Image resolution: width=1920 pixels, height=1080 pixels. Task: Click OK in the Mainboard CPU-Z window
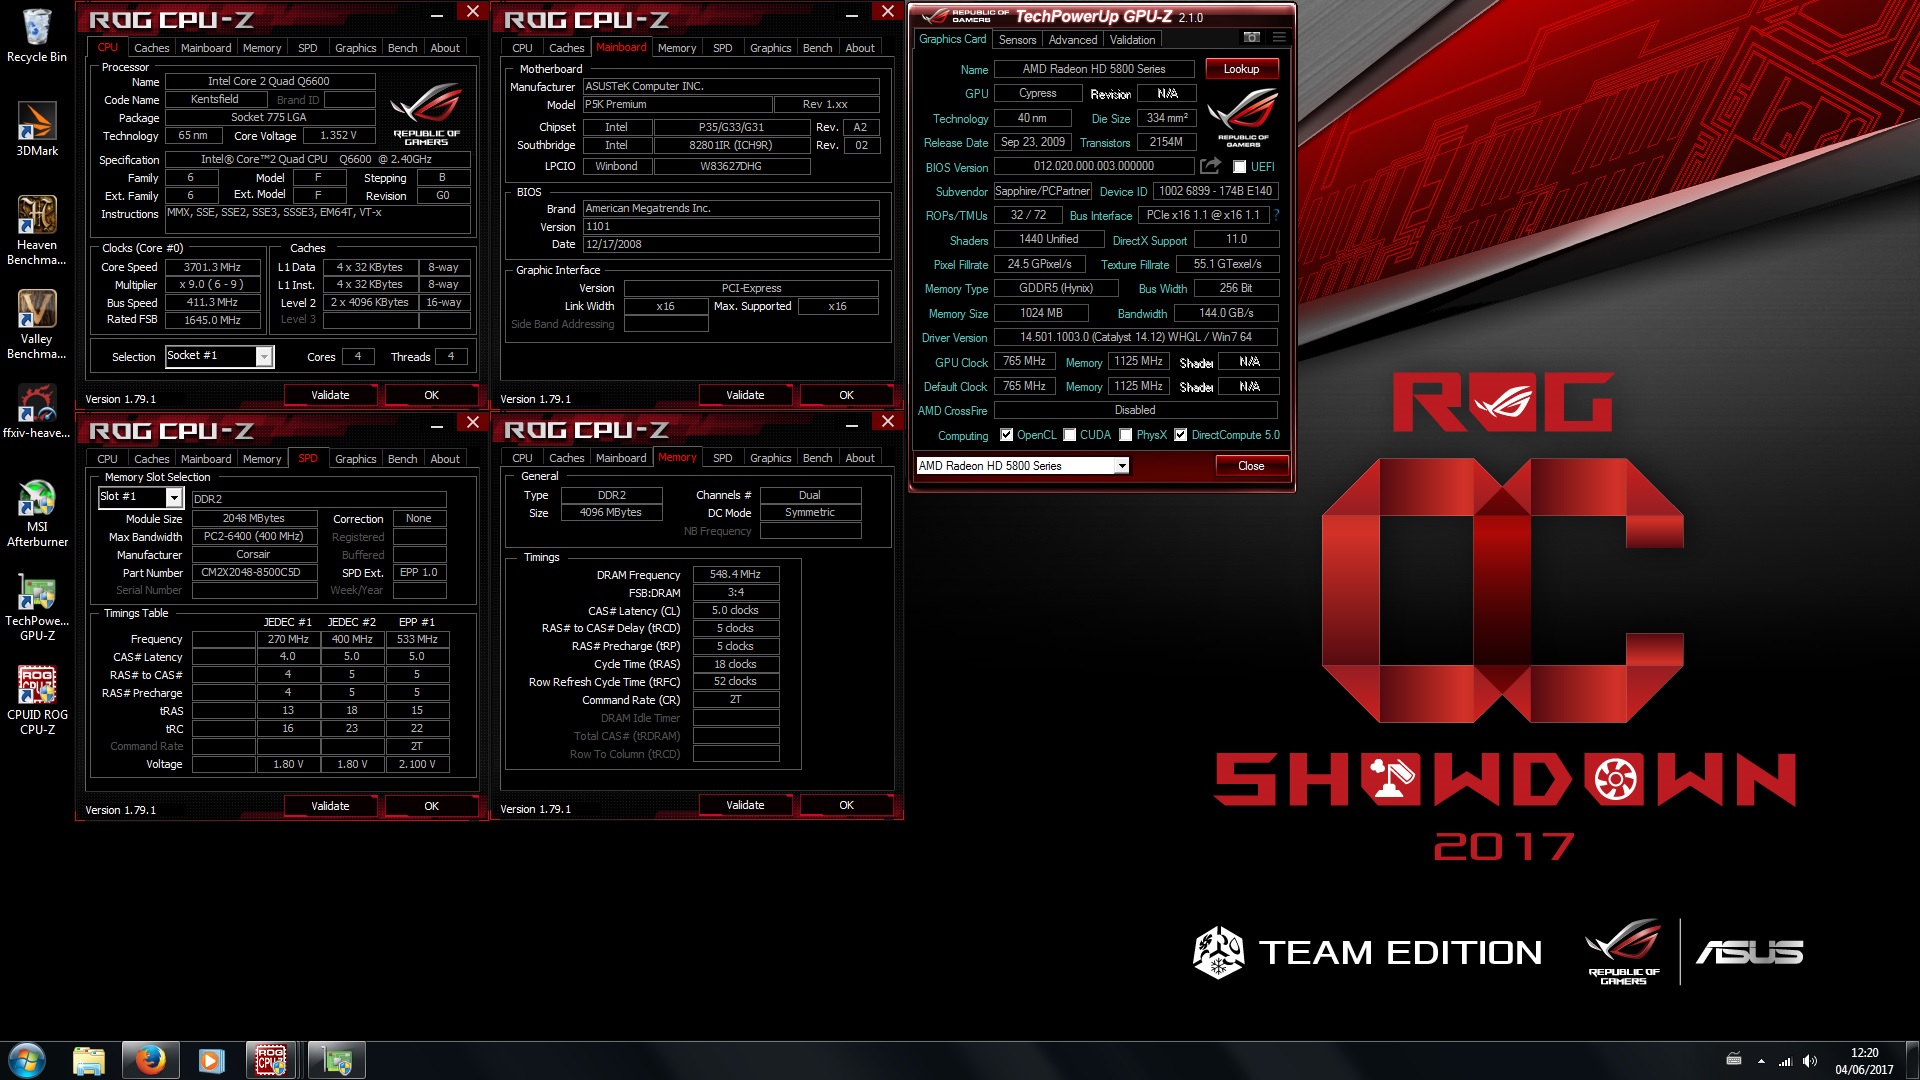(x=846, y=395)
